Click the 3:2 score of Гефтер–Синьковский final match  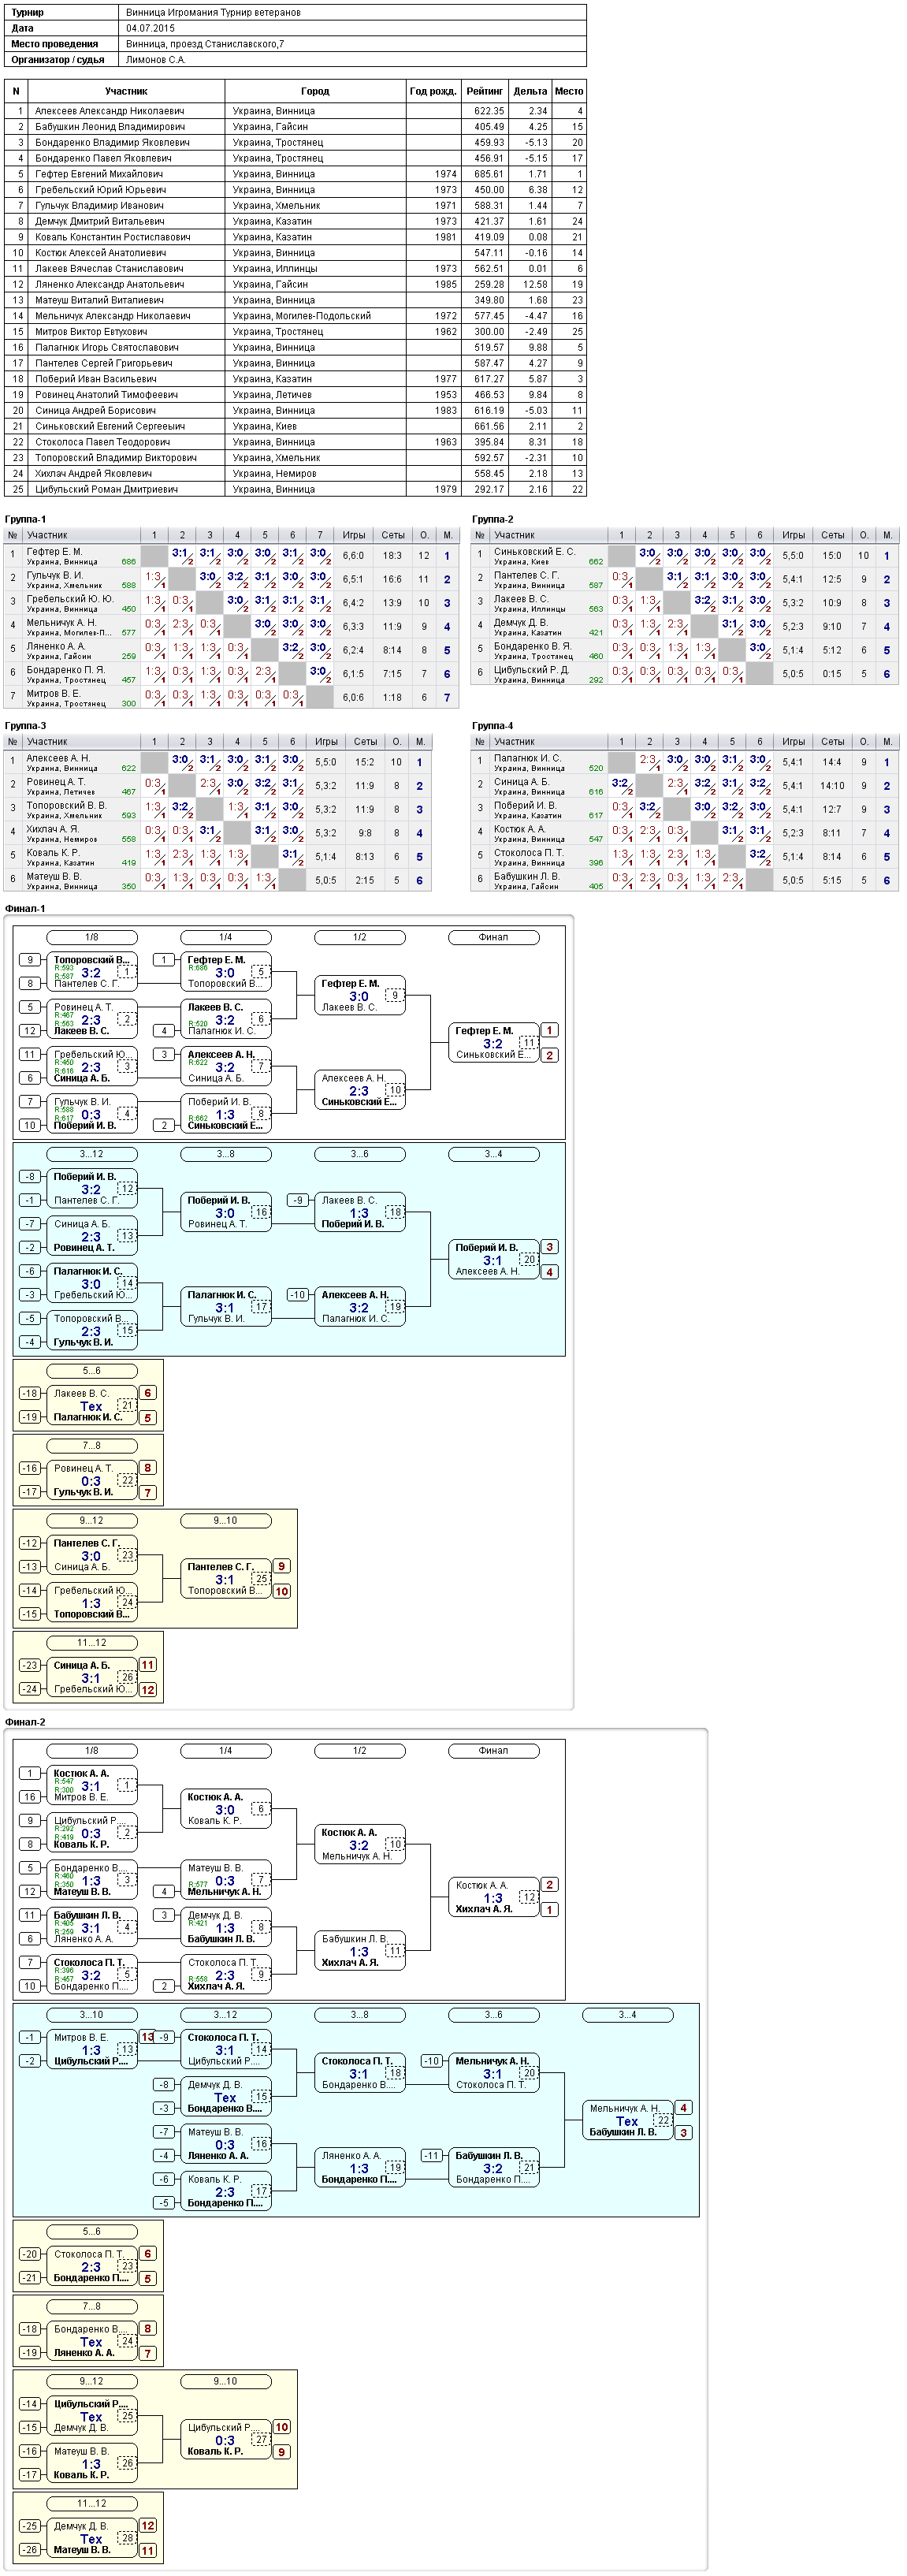point(493,1044)
